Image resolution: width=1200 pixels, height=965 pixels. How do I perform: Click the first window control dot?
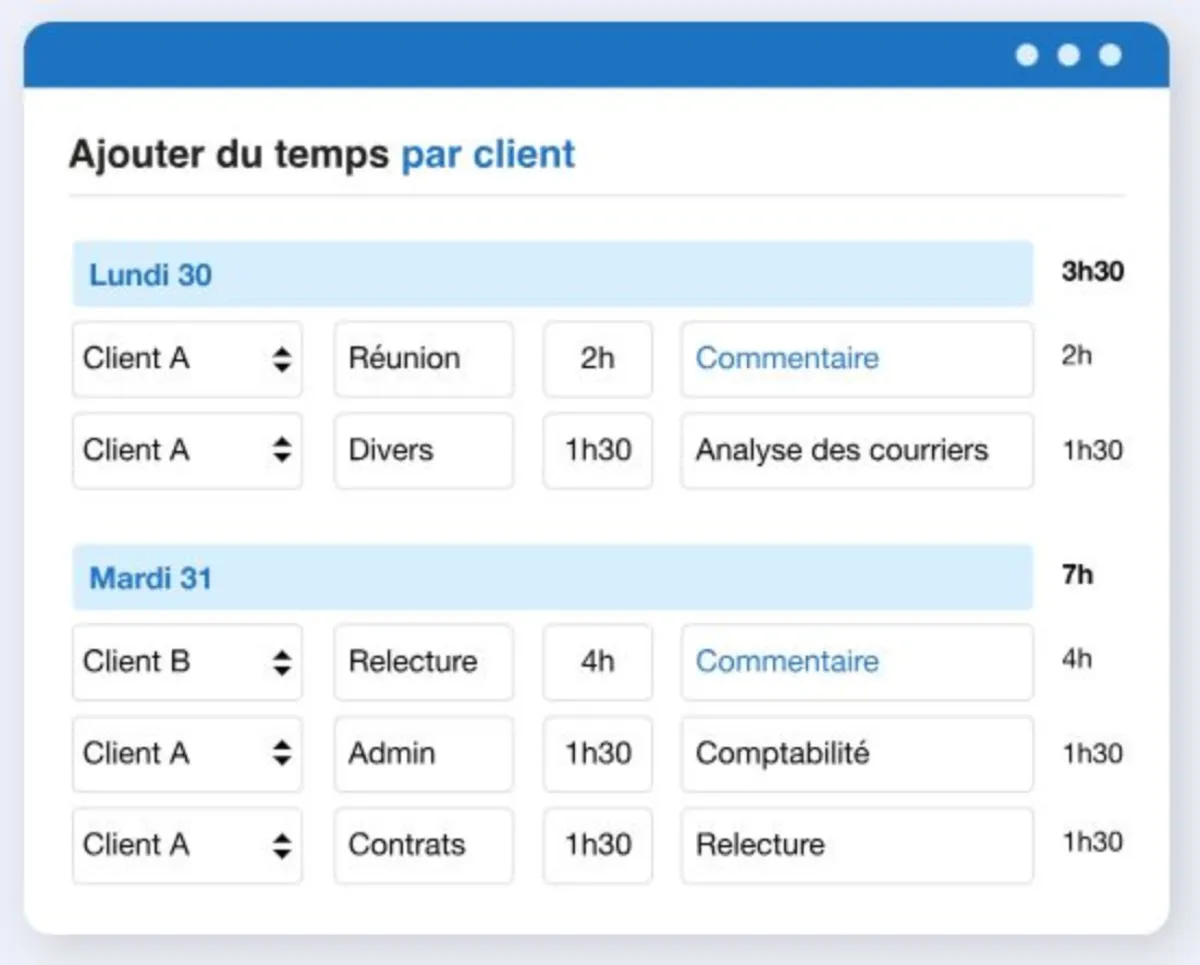pos(1027,55)
